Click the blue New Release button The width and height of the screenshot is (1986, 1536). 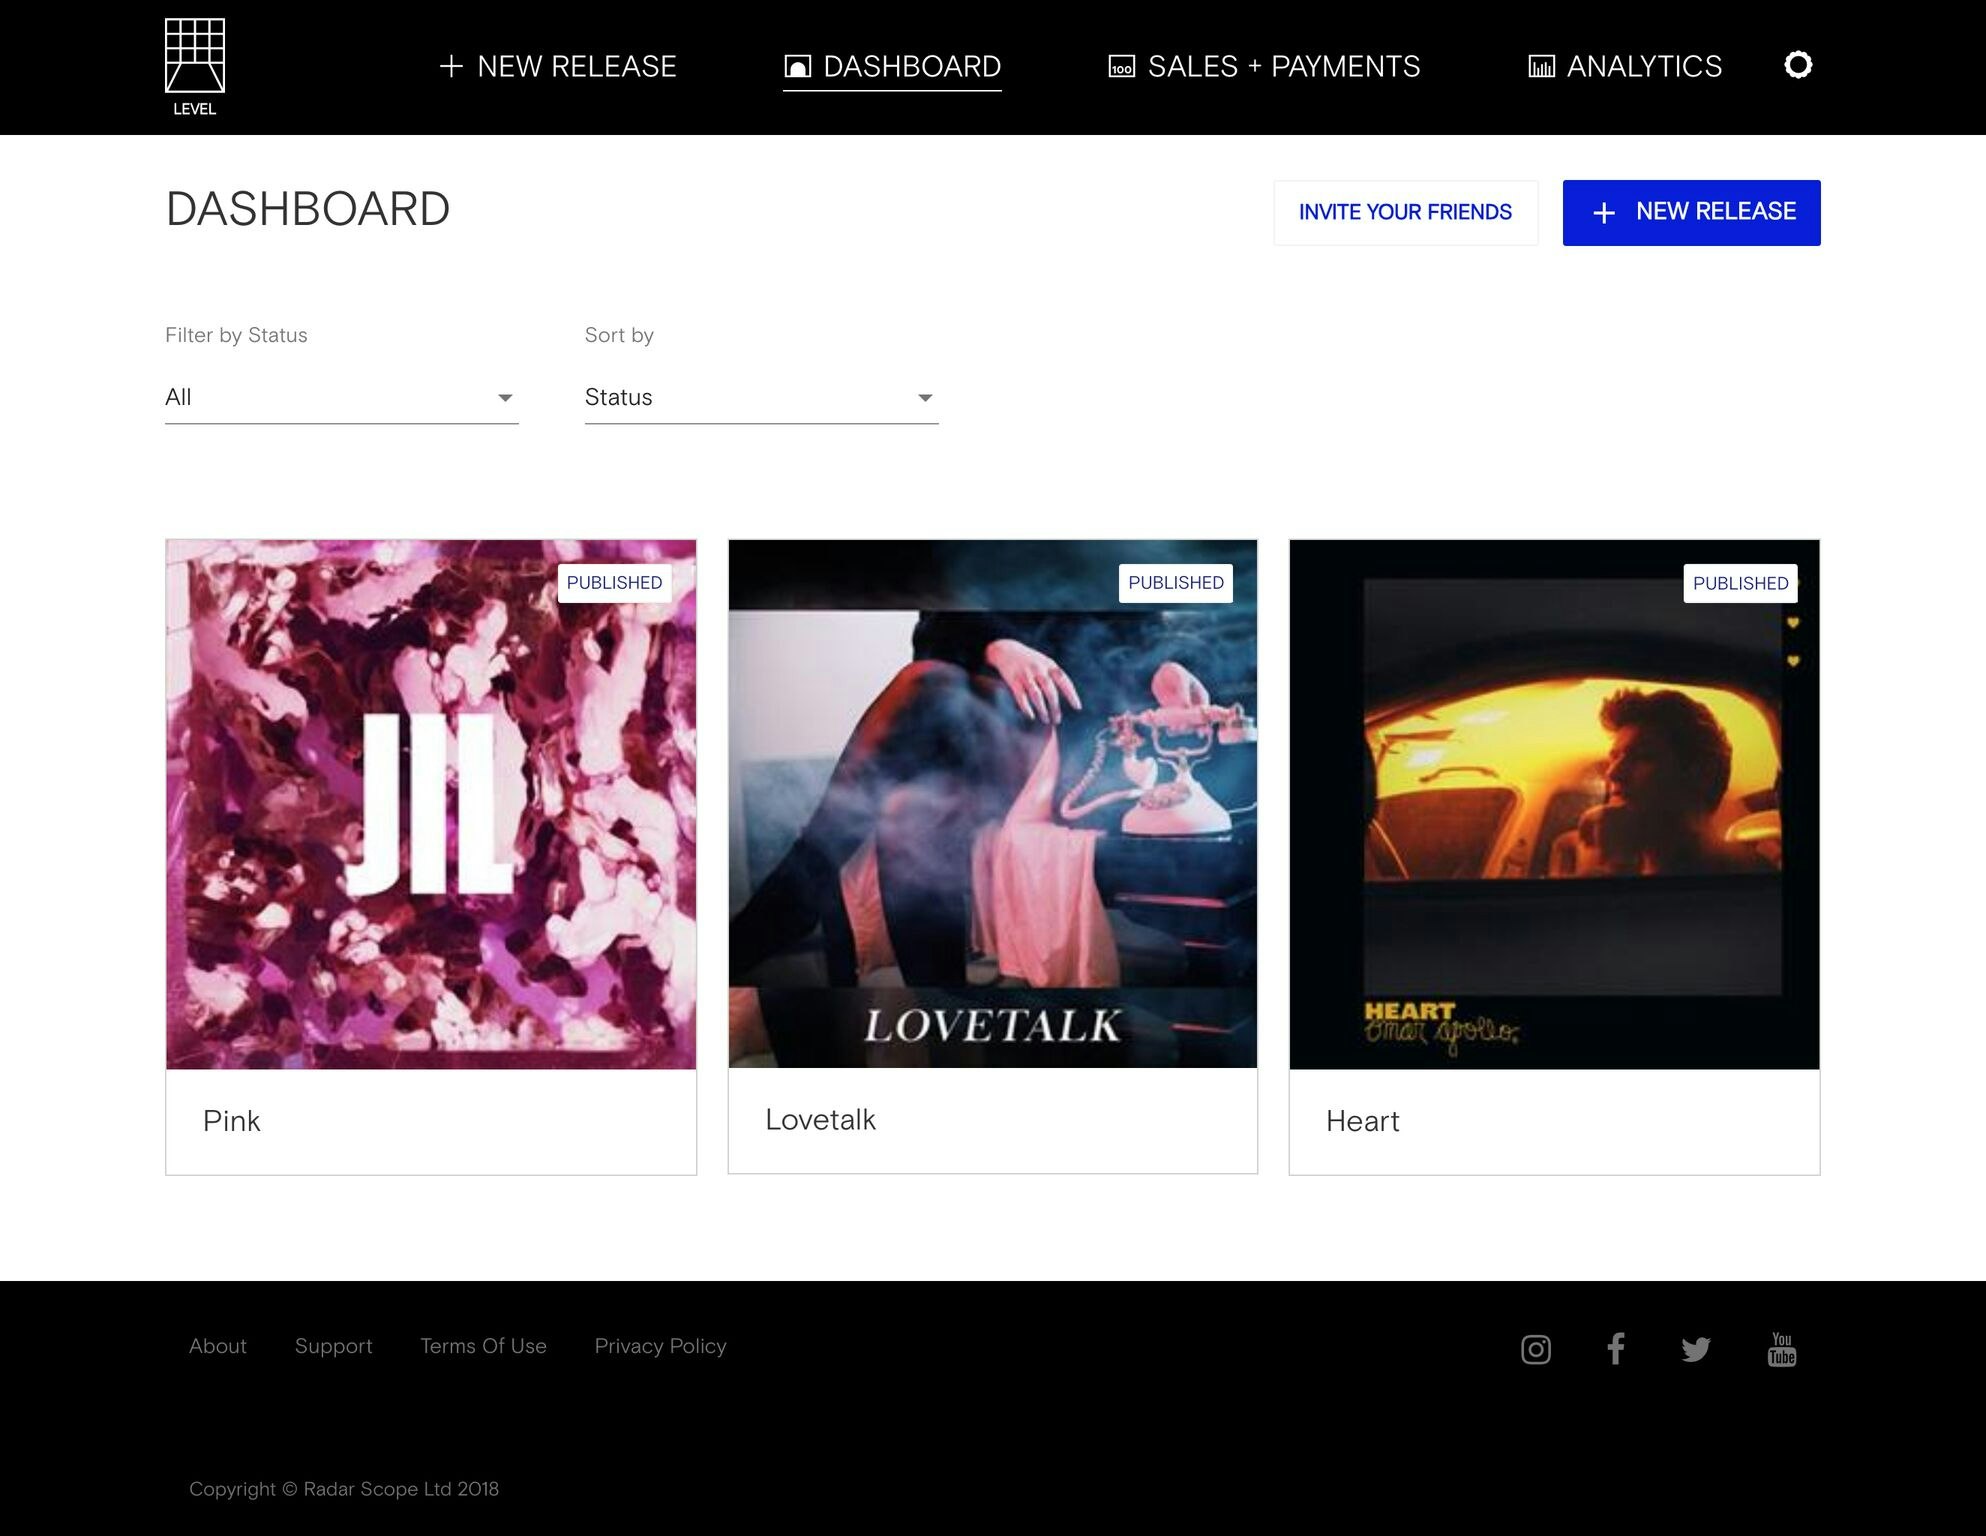[x=1691, y=212]
